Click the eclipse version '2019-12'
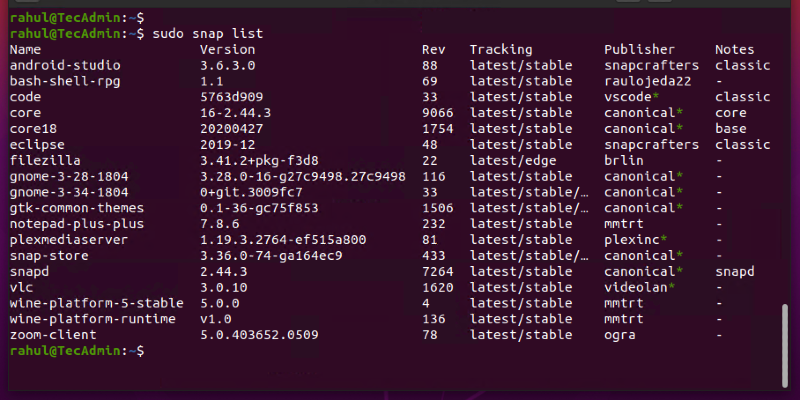The height and width of the screenshot is (400, 800). [x=228, y=145]
